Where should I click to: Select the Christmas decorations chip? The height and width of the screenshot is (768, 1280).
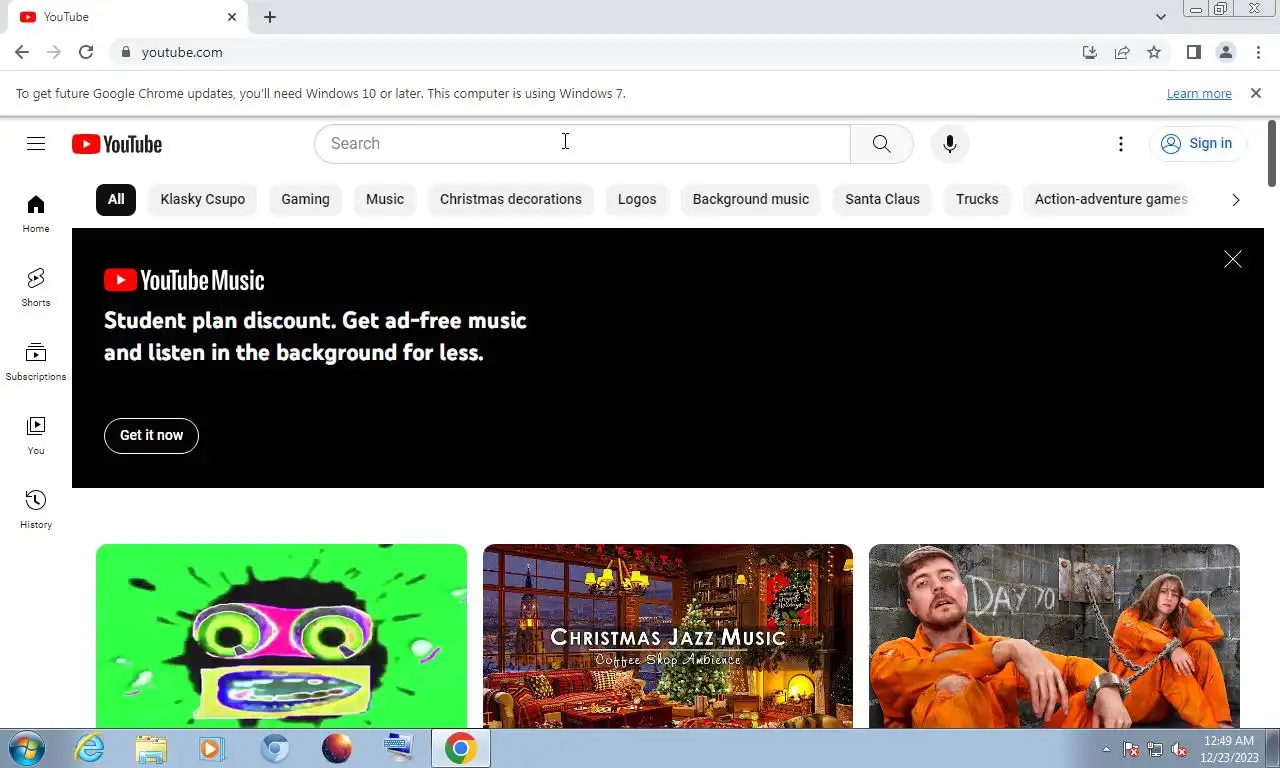tap(511, 199)
